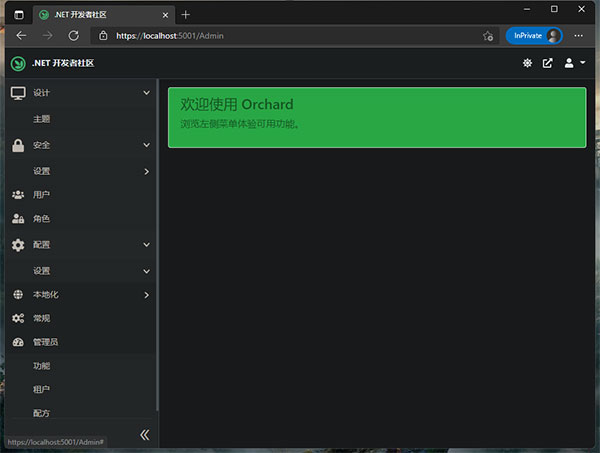
Task: Open the user account dropdown menu
Action: (x=575, y=63)
